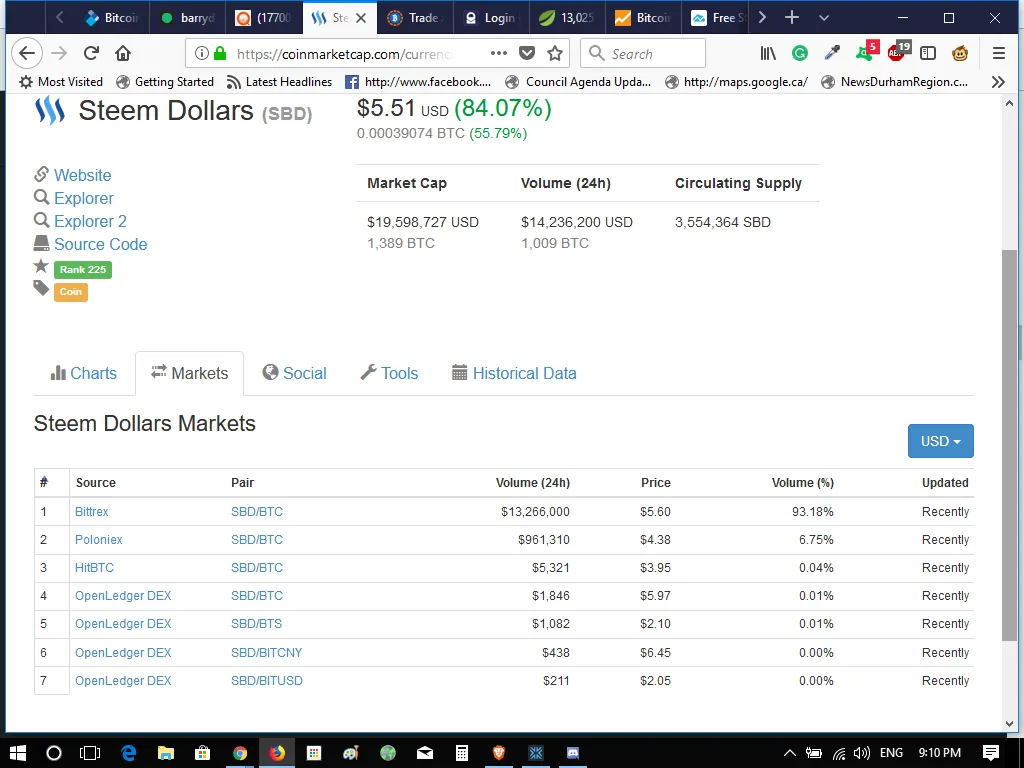Open SBD/BTS pair on OpenLedger DEX
The width and height of the screenshot is (1024, 768).
(x=257, y=624)
